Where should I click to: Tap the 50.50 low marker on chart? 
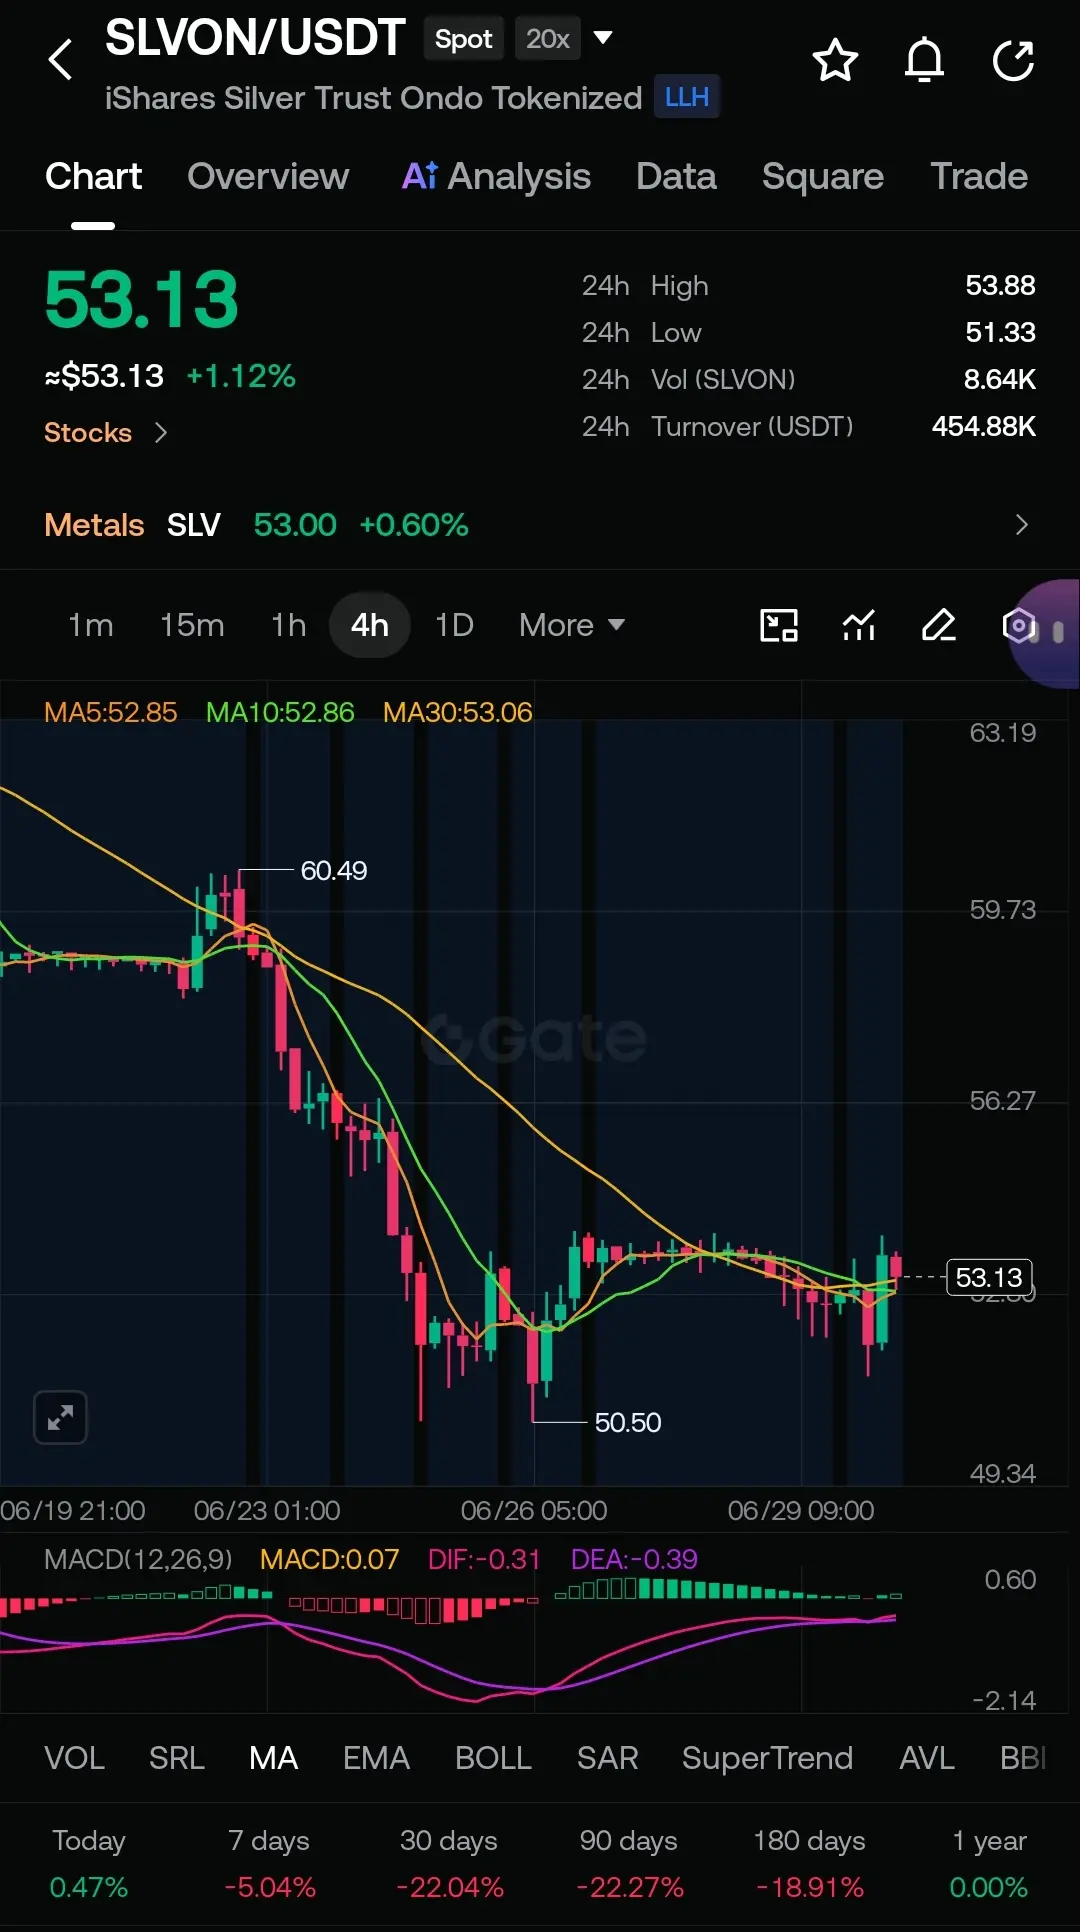coord(628,1422)
